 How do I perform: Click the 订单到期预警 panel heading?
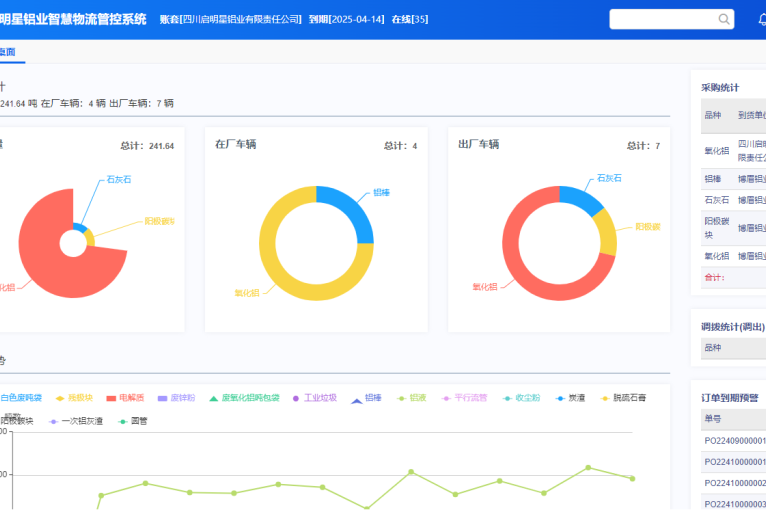click(x=730, y=398)
